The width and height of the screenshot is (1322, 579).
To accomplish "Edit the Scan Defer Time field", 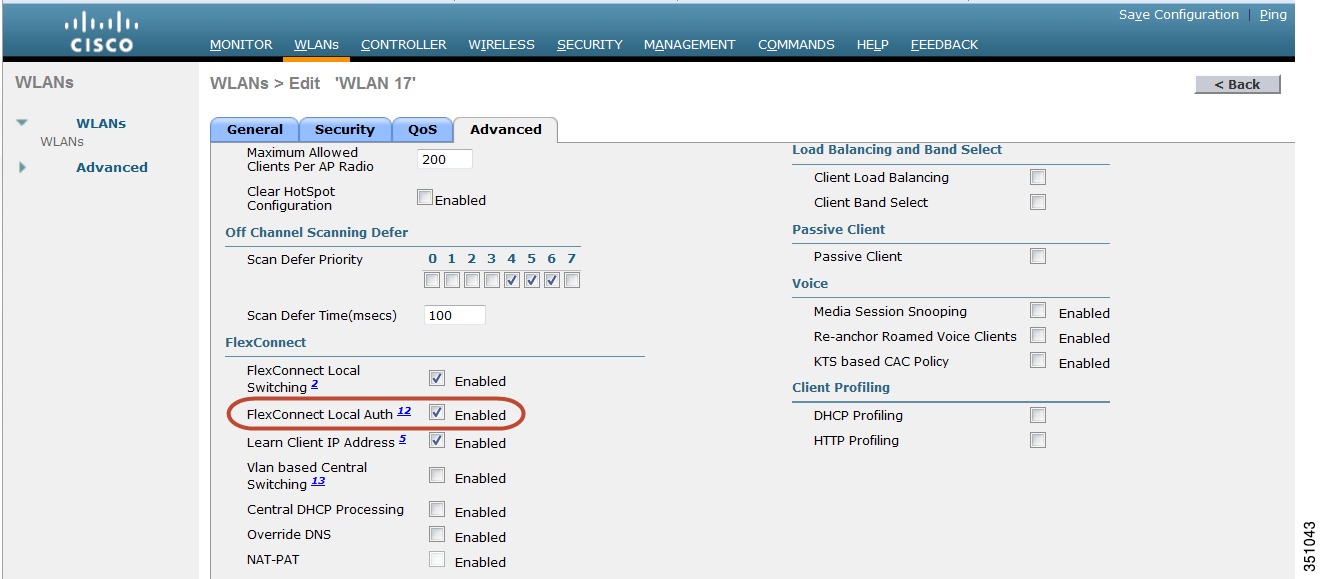I will point(456,315).
